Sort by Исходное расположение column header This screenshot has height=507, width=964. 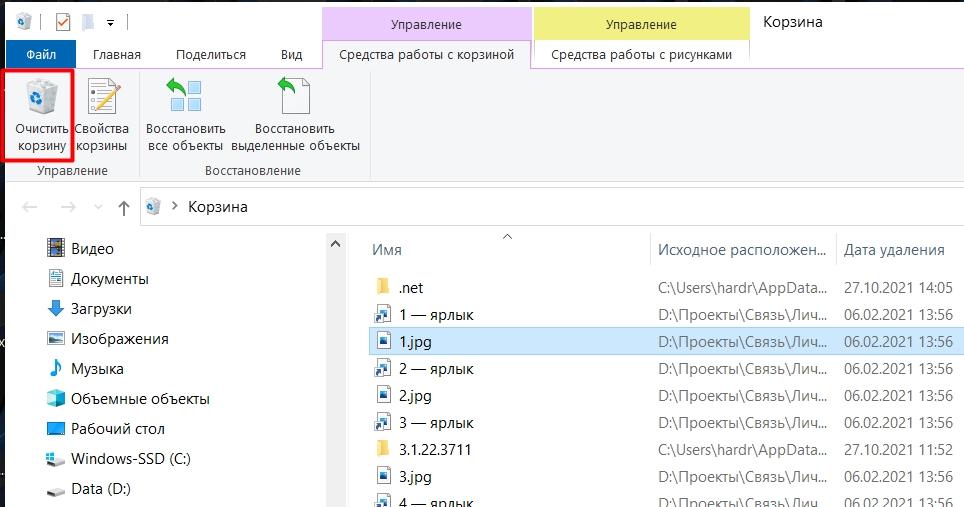[x=742, y=250]
